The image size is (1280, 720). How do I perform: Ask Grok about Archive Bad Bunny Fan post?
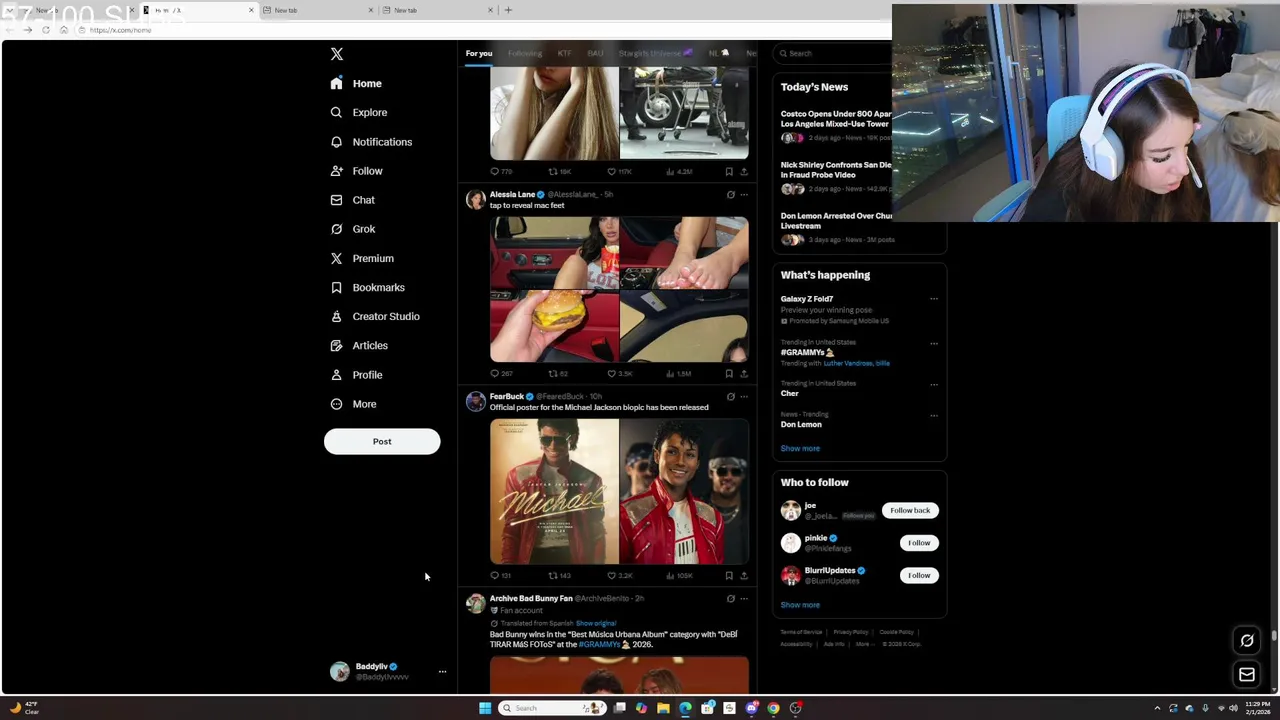pos(730,599)
